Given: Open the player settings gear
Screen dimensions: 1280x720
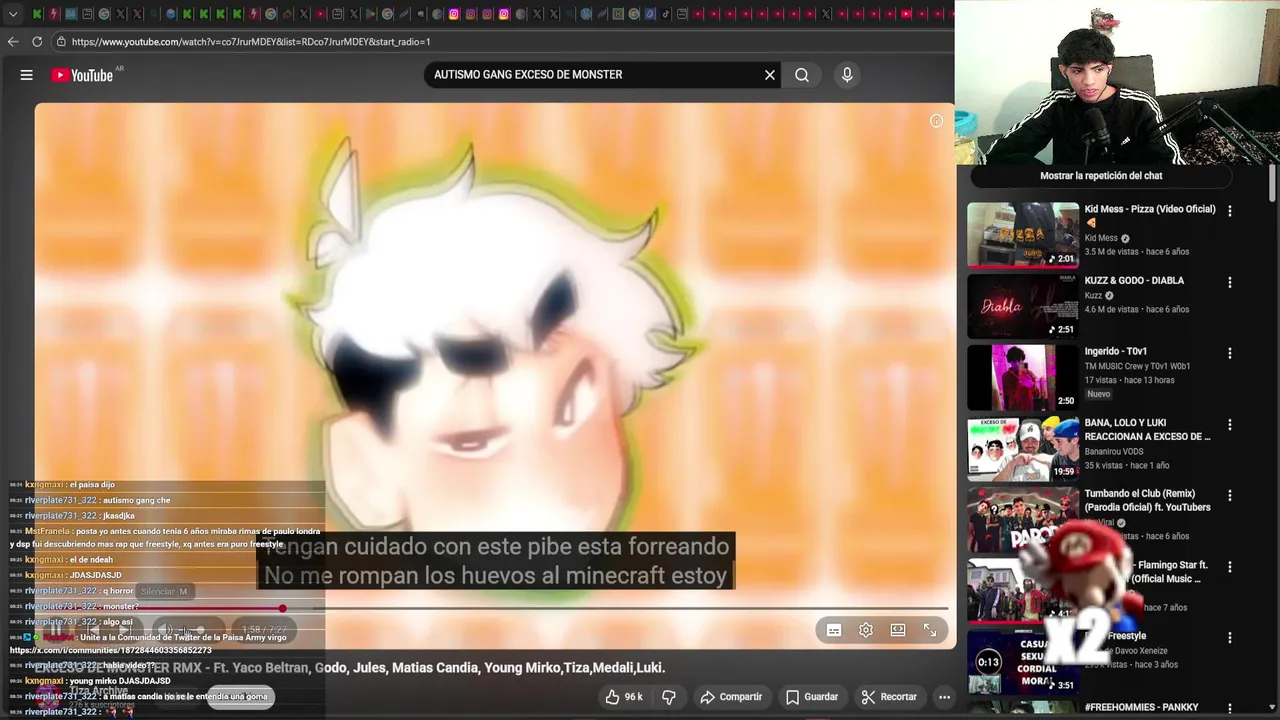Looking at the screenshot, I should tap(866, 630).
